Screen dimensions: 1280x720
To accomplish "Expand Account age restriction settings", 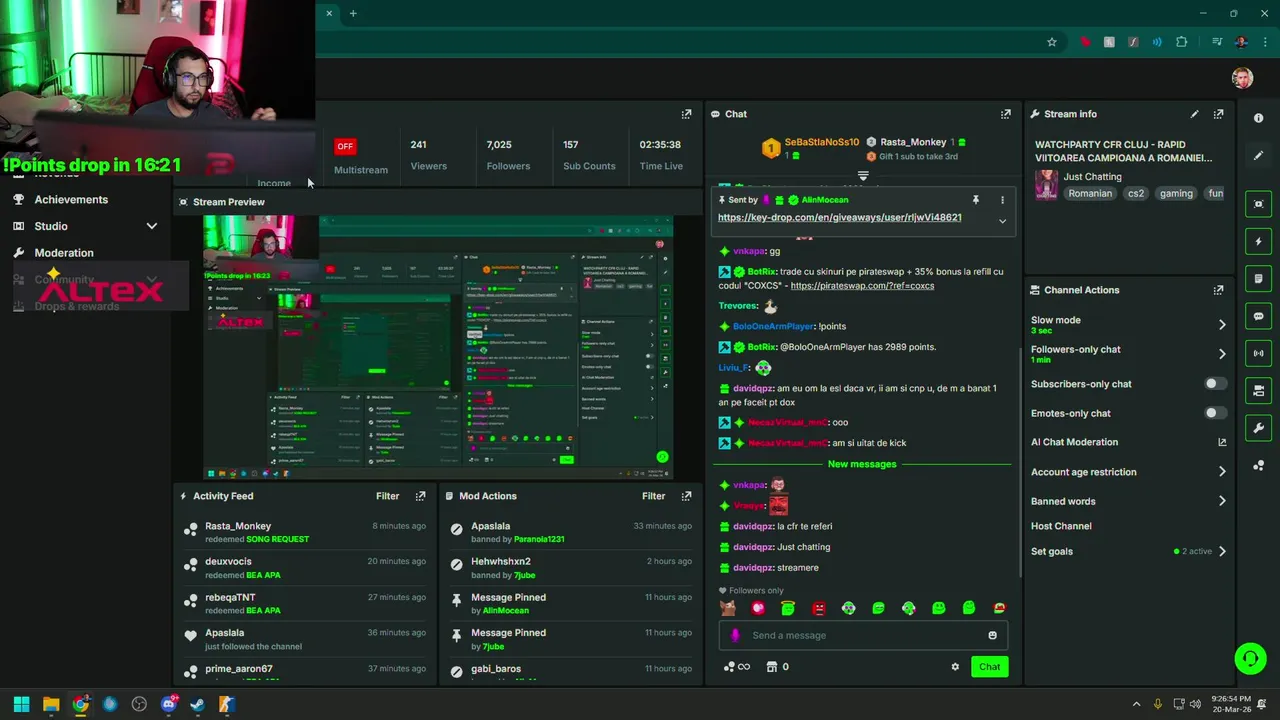I will tap(1222, 472).
